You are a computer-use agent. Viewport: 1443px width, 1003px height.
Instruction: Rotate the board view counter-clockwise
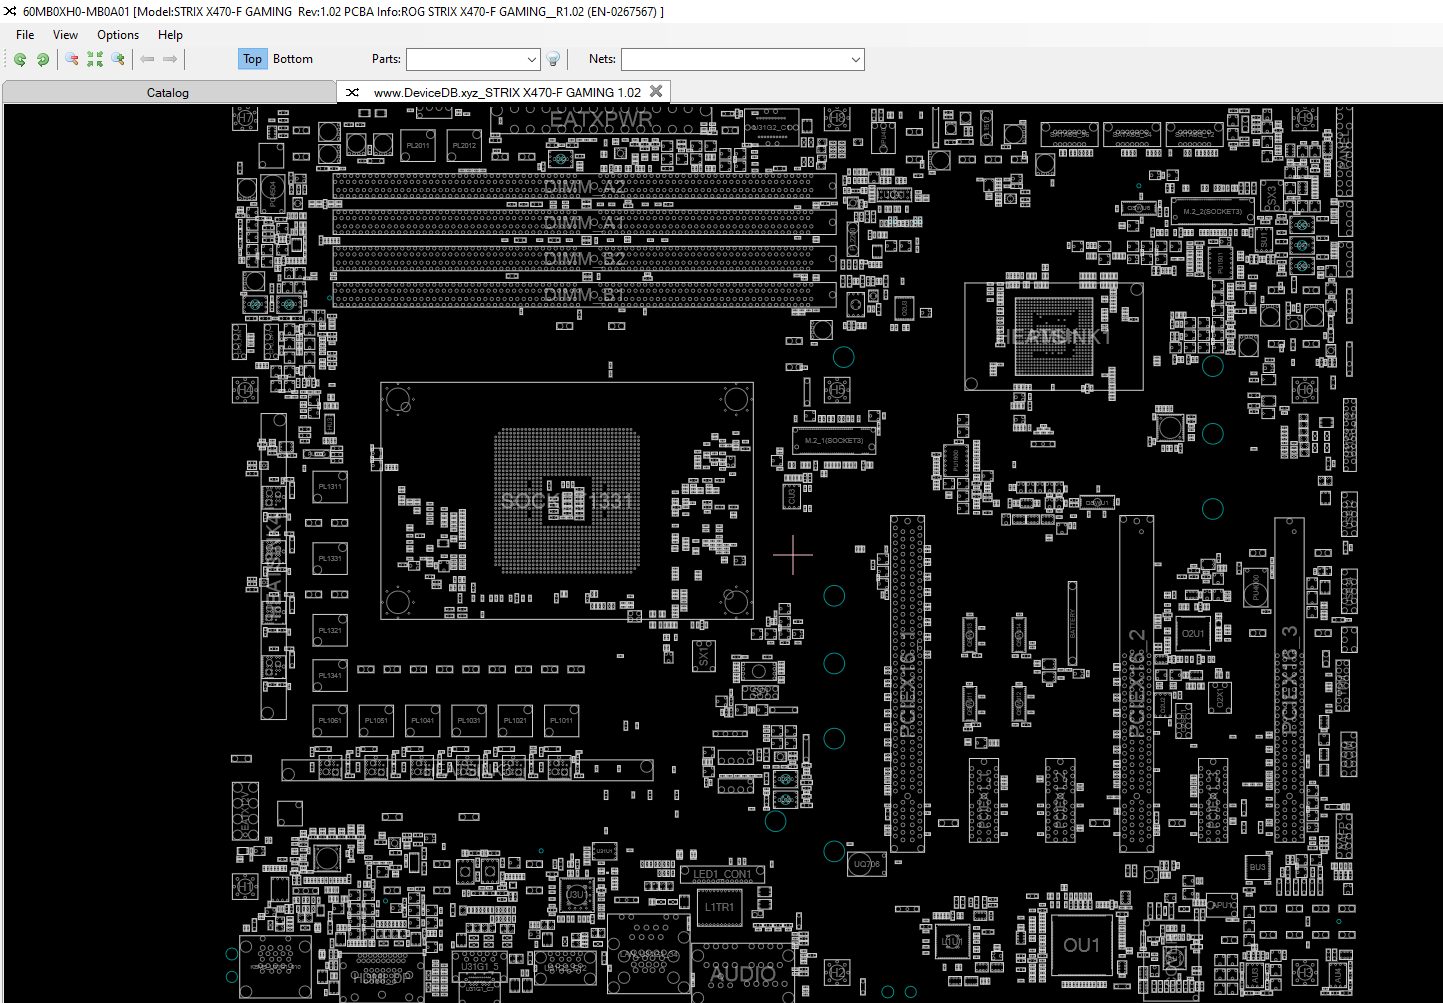point(20,60)
